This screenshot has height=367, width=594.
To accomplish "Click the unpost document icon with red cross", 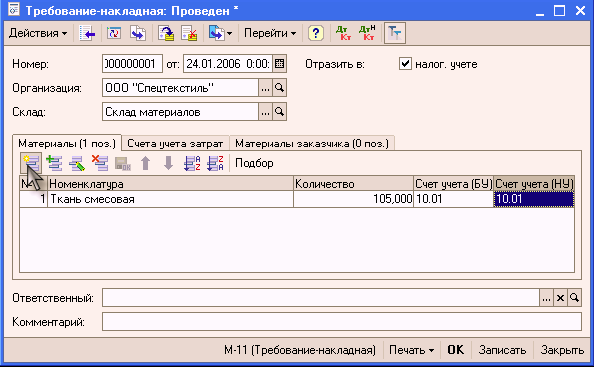I will pyautogui.click(x=189, y=33).
